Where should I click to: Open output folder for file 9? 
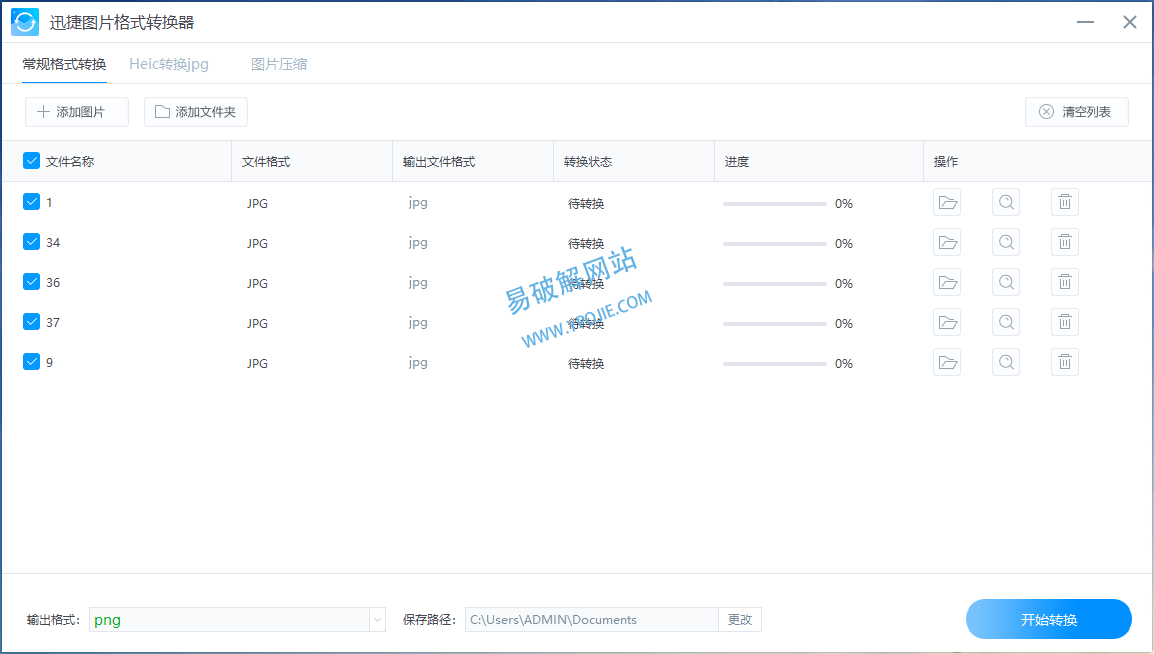coord(947,362)
